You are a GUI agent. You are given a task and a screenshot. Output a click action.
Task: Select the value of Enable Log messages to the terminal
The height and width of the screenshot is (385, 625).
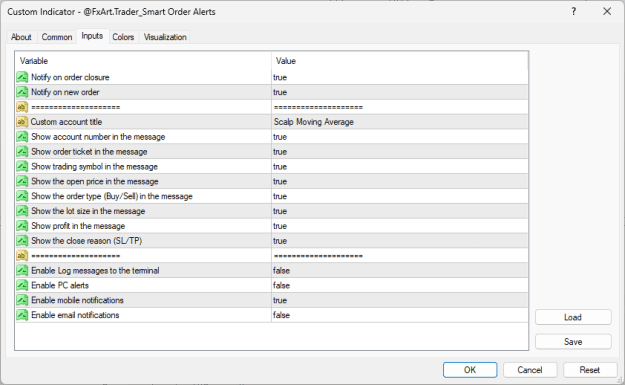point(399,271)
